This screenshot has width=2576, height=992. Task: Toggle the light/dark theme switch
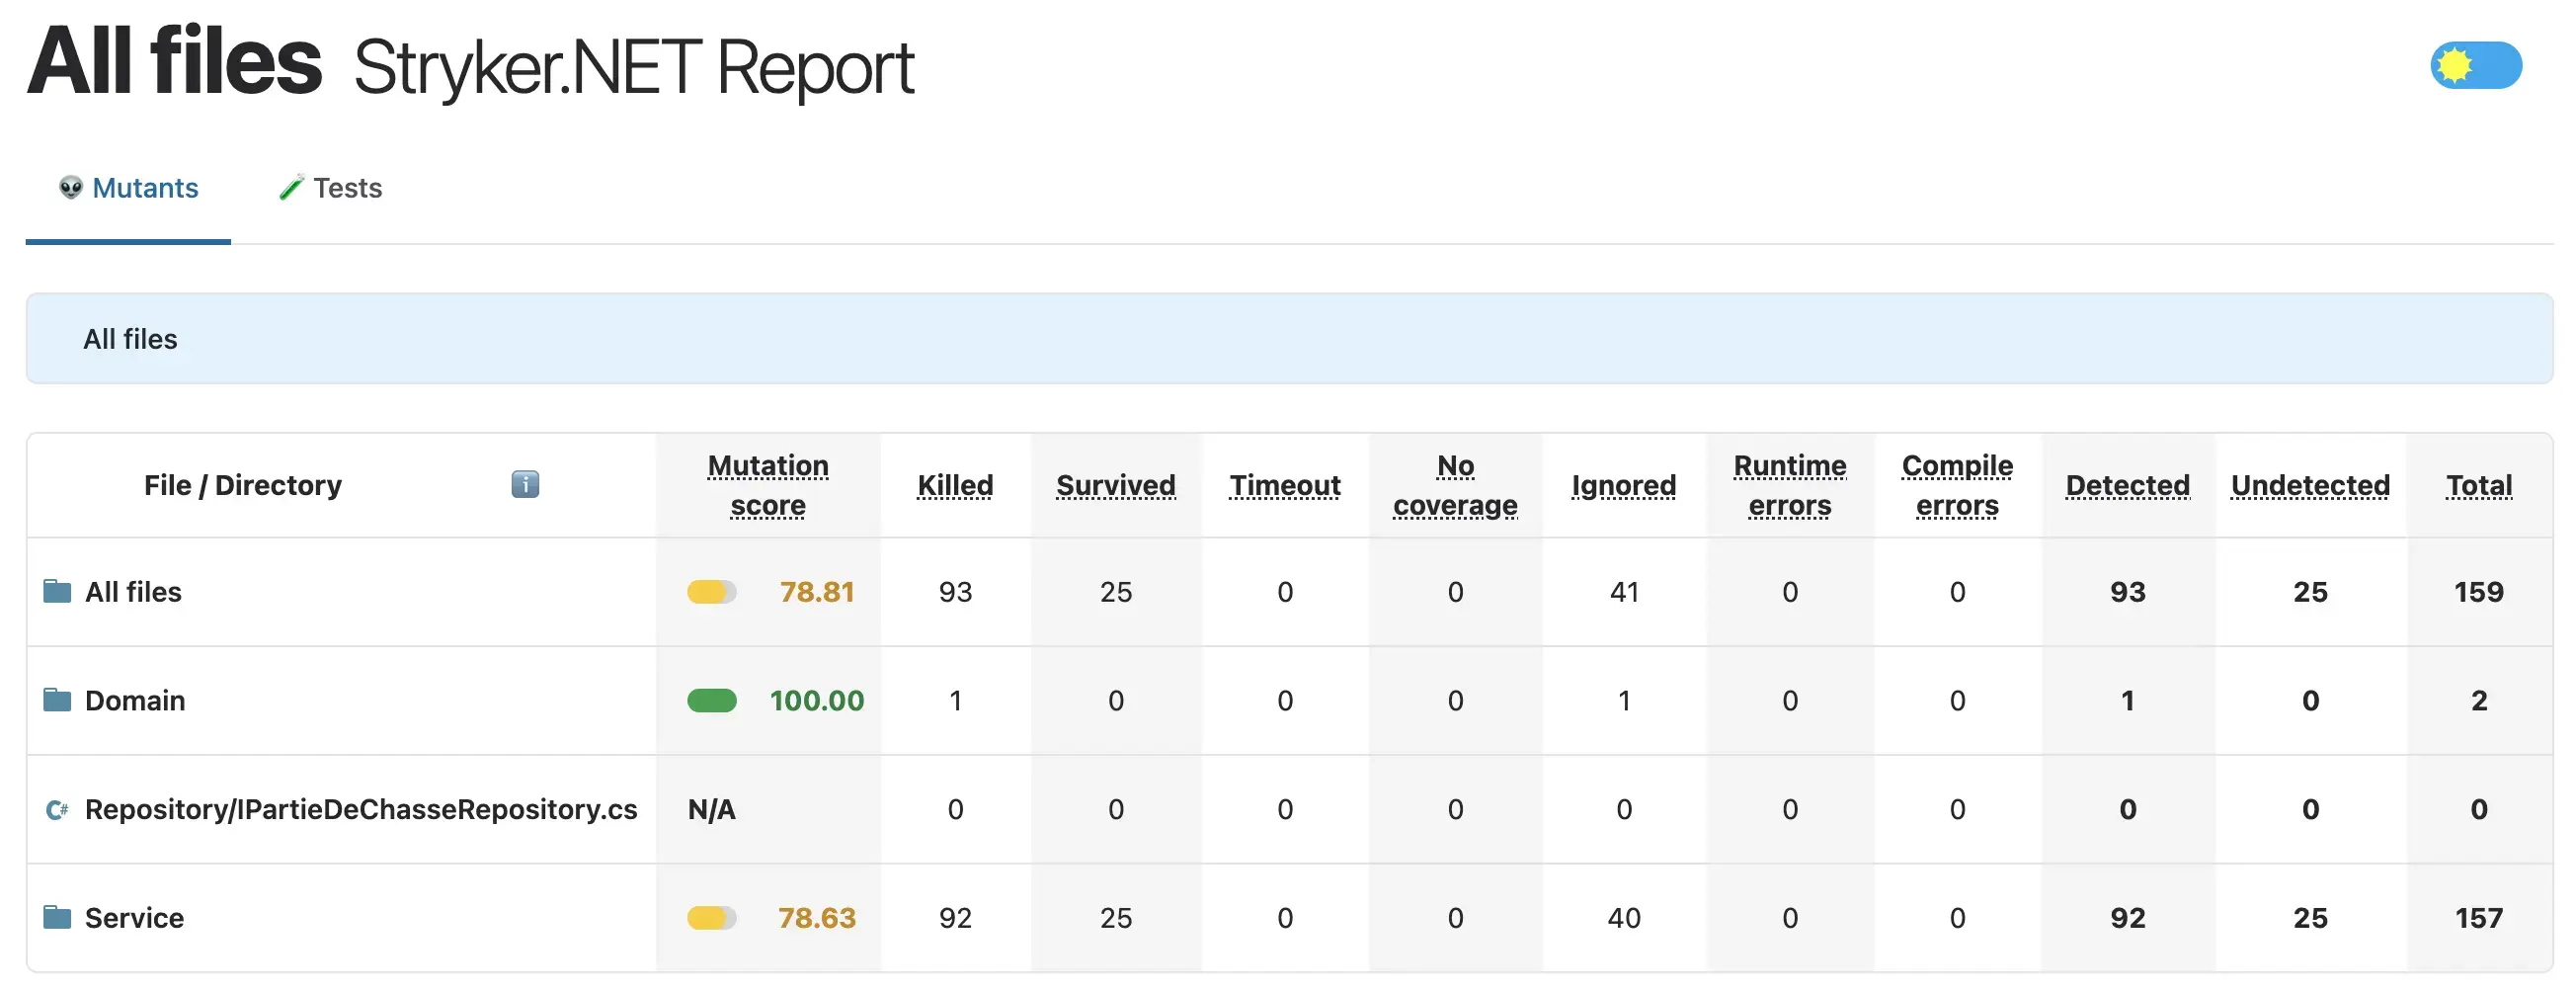click(x=2476, y=65)
